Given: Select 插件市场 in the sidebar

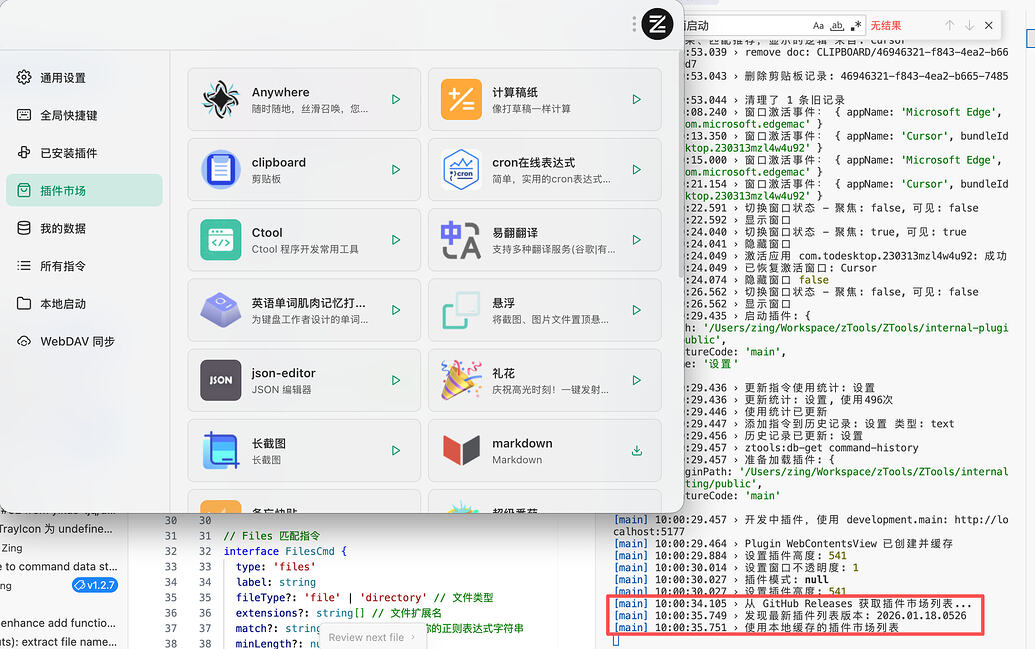Looking at the screenshot, I should pos(84,190).
